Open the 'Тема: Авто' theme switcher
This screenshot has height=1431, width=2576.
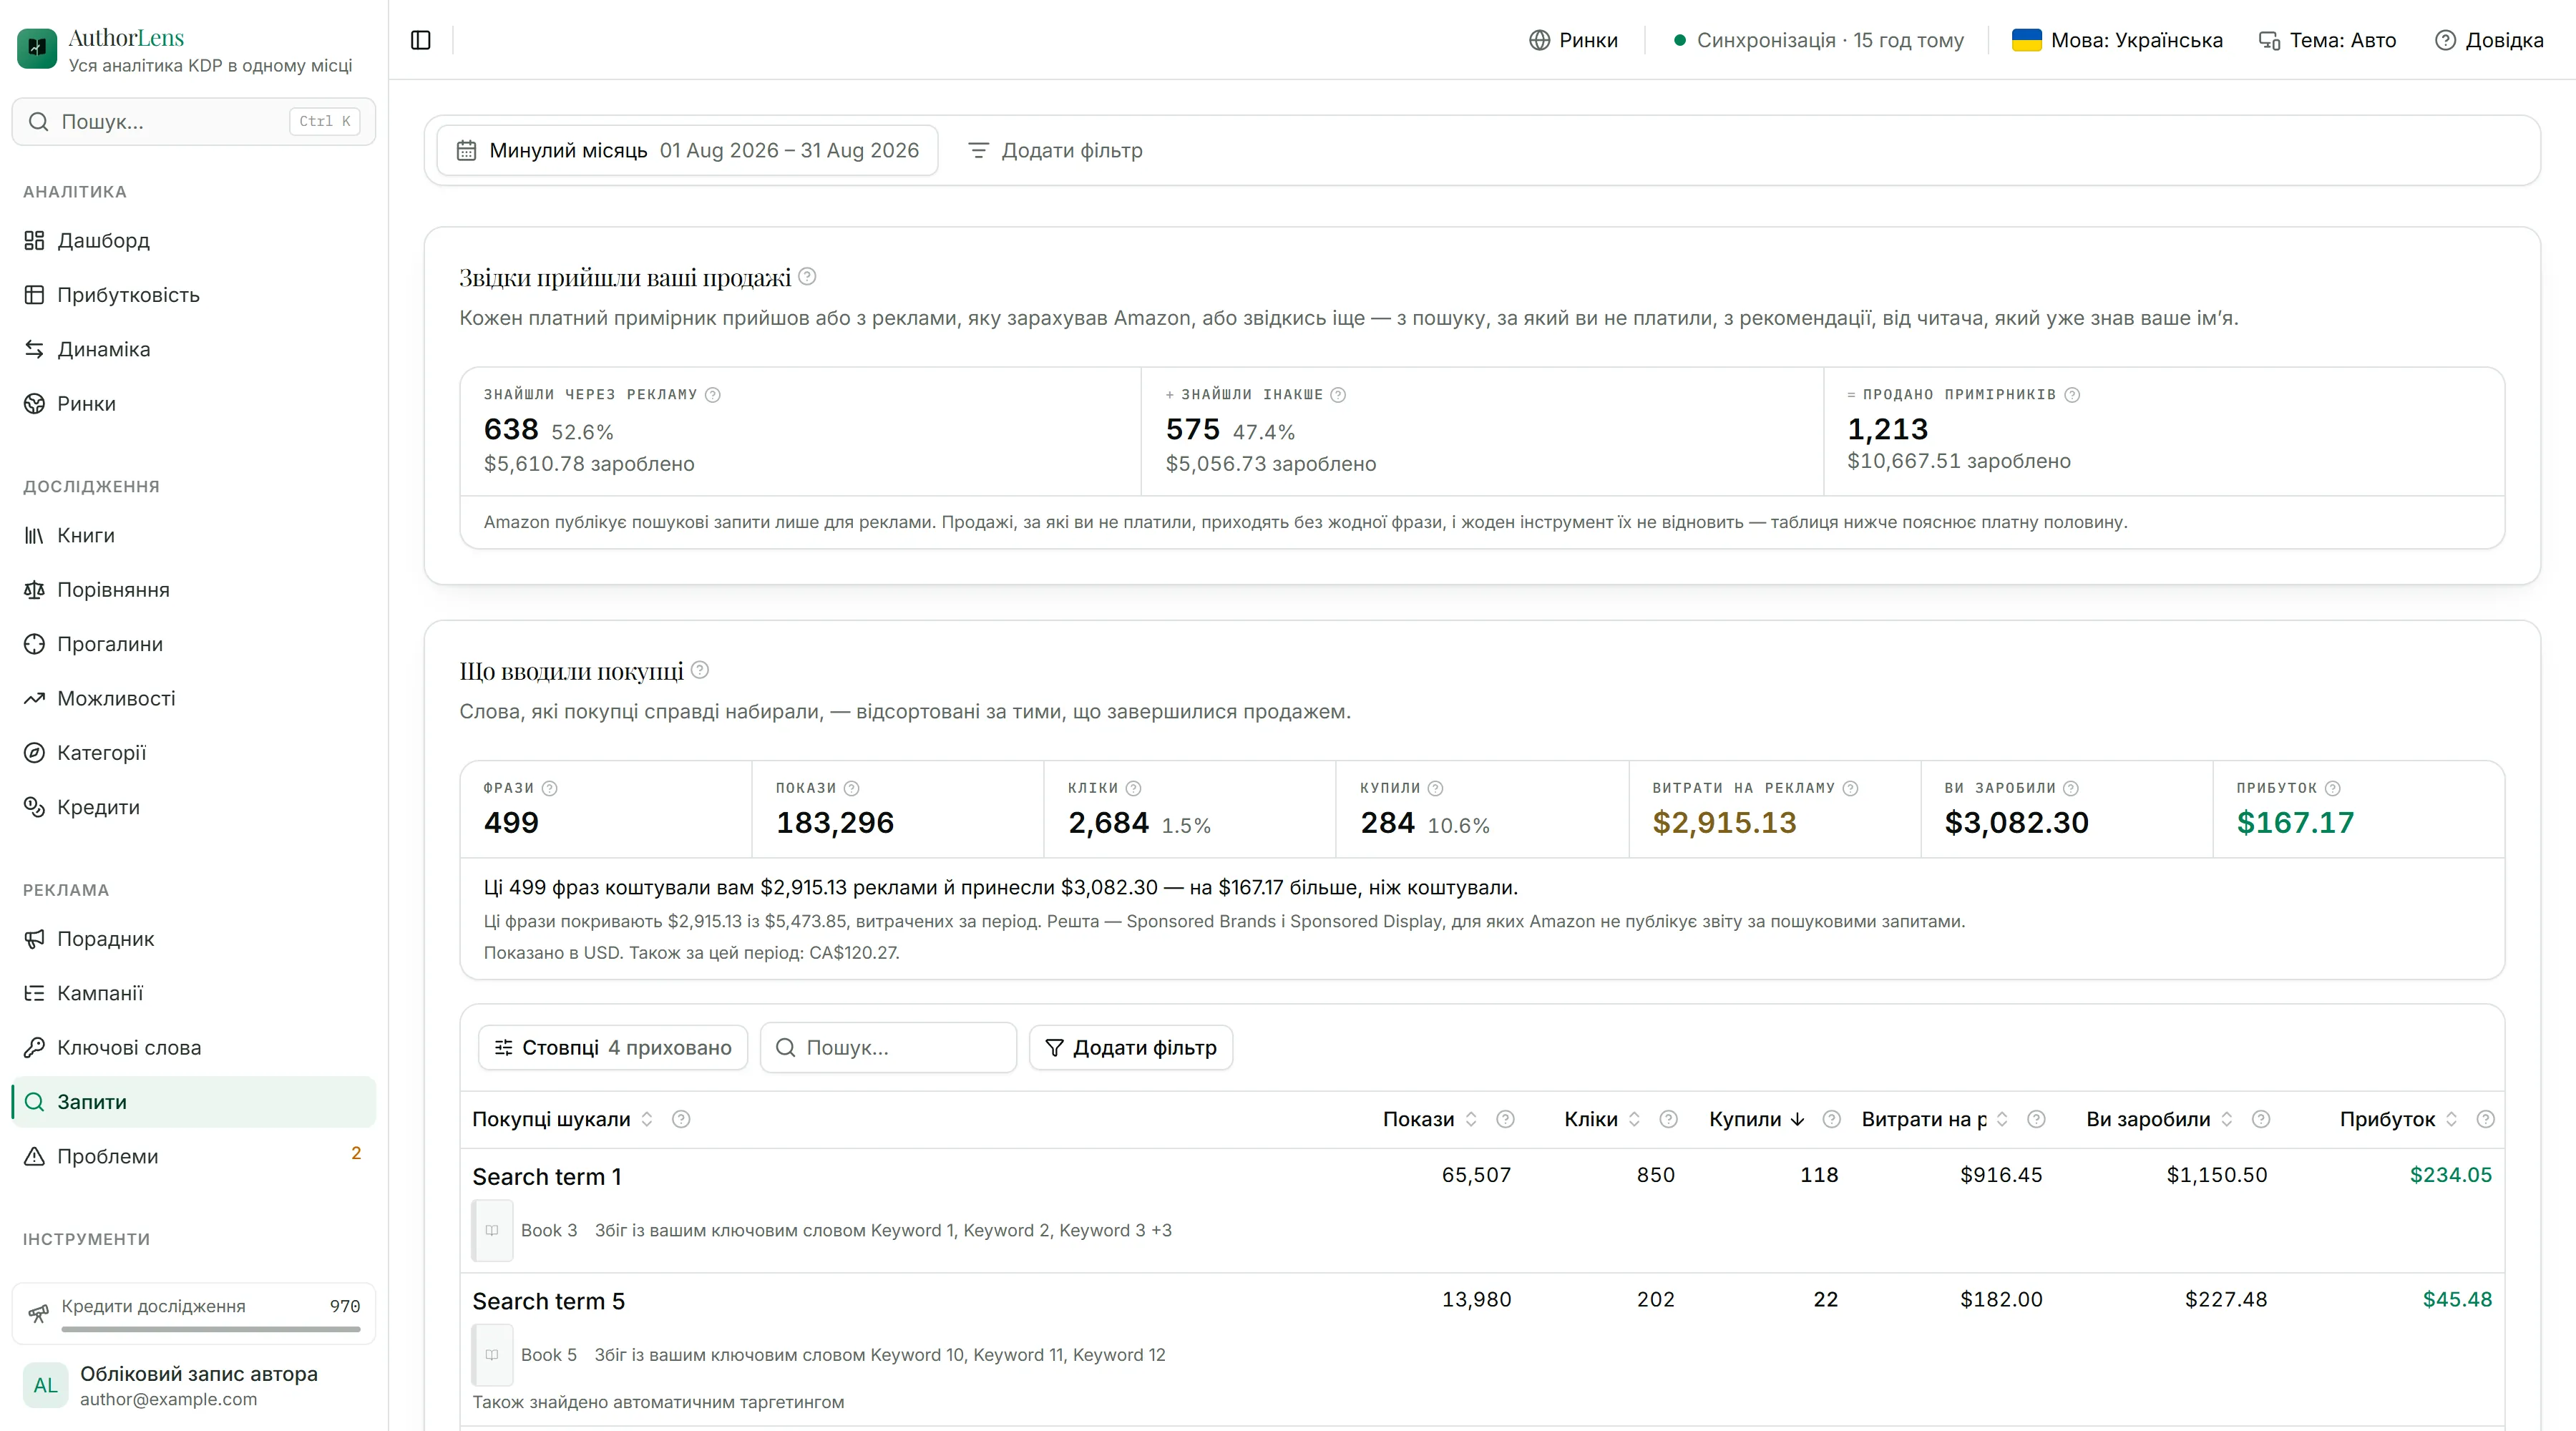(2328, 40)
